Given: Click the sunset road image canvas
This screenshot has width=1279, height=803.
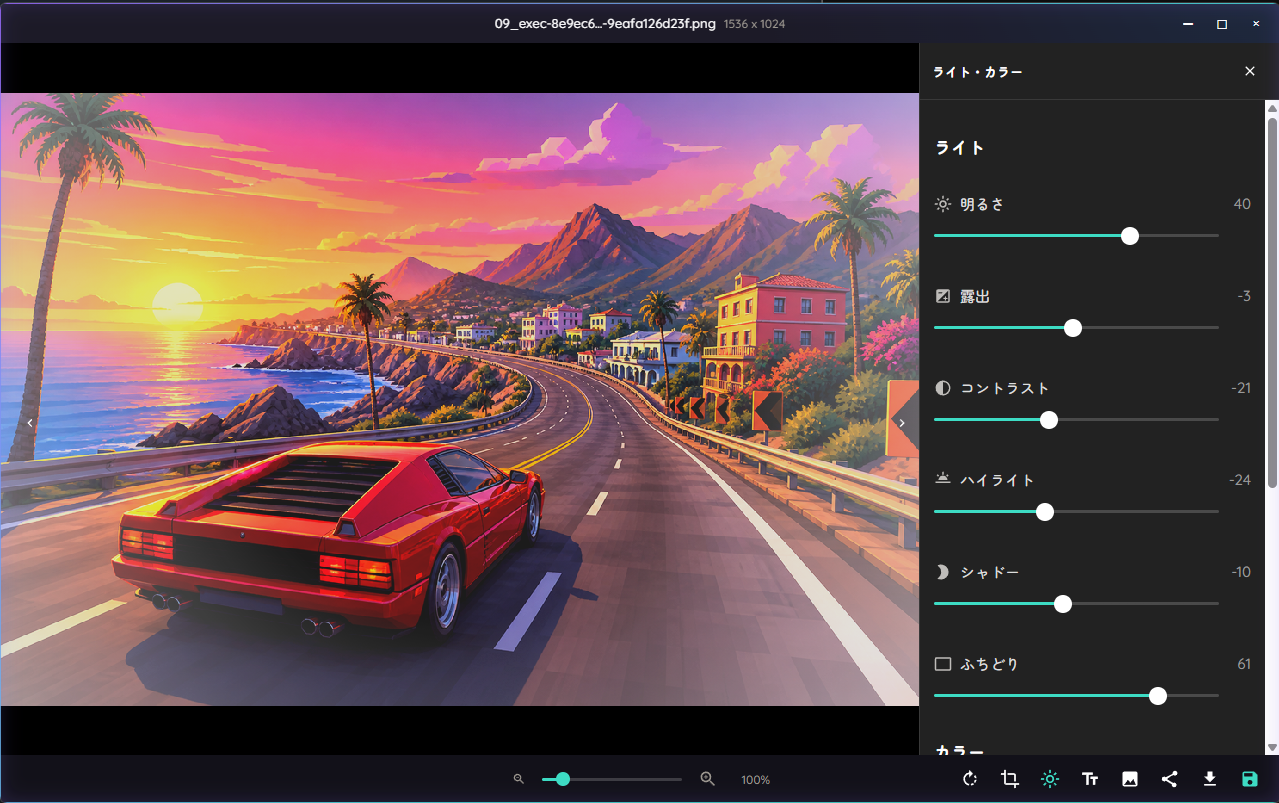Looking at the screenshot, I should 459,399.
